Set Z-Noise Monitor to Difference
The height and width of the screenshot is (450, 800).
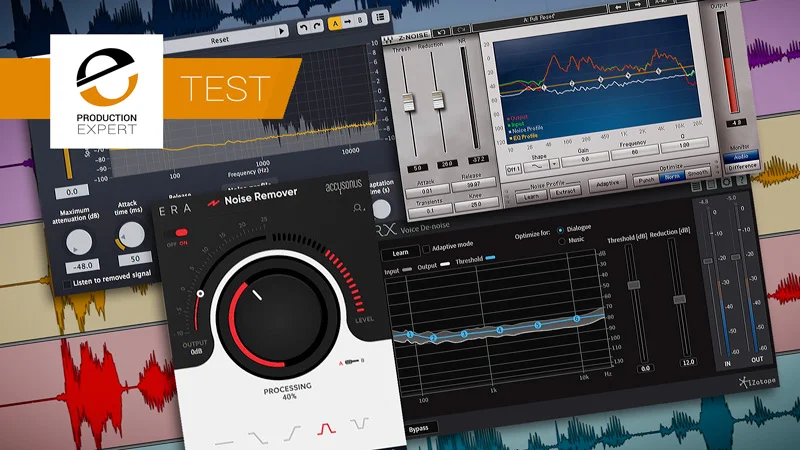click(x=742, y=166)
